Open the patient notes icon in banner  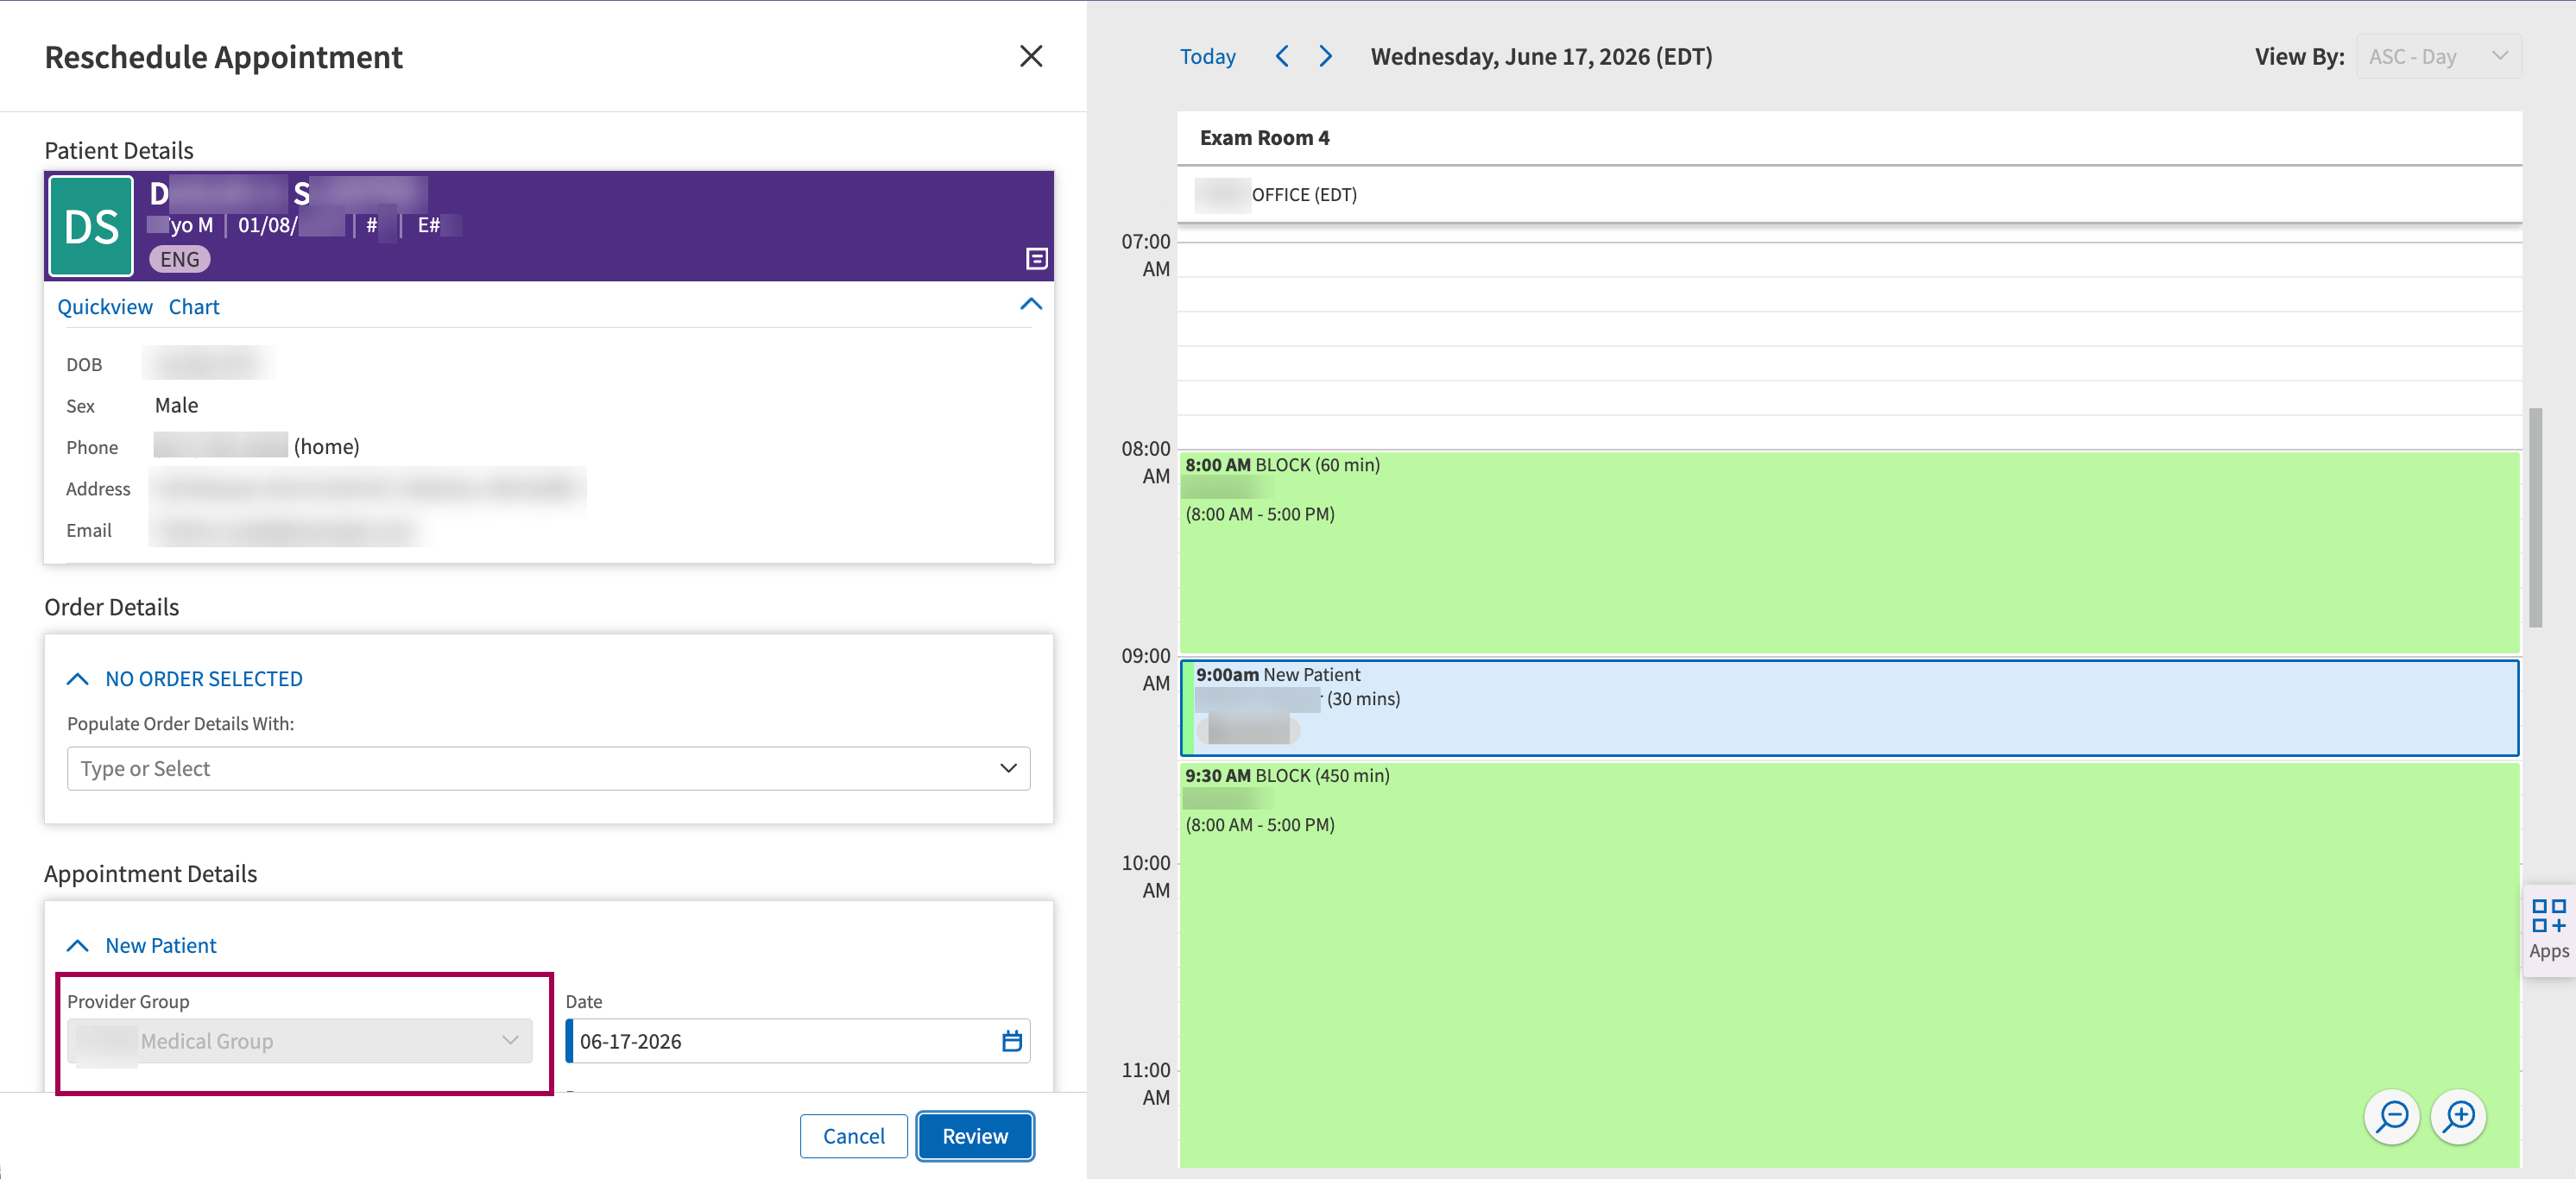point(1036,259)
